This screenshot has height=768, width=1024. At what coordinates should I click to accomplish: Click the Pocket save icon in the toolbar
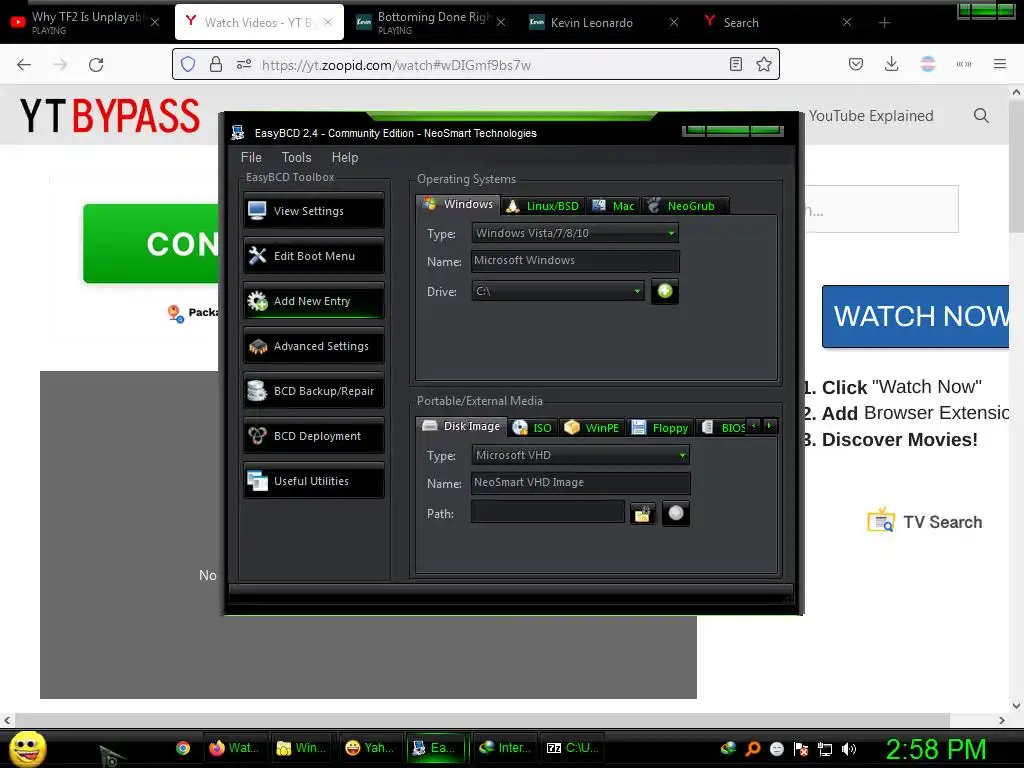coord(856,64)
